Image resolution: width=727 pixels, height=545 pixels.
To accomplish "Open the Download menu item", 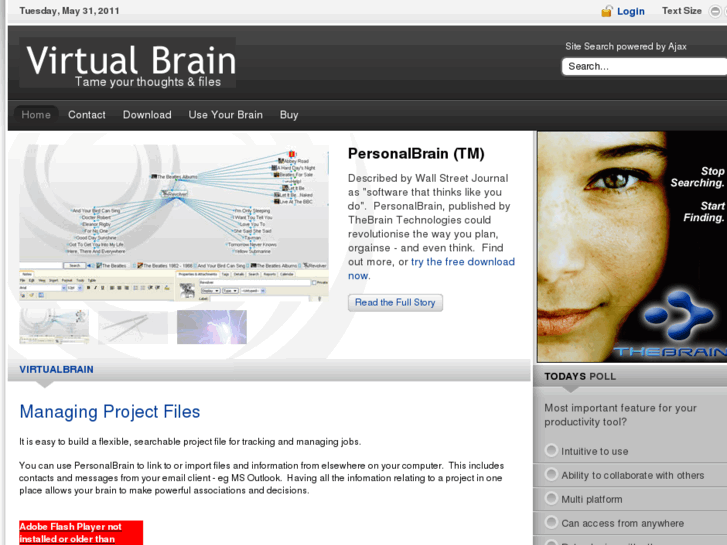I will [x=147, y=115].
